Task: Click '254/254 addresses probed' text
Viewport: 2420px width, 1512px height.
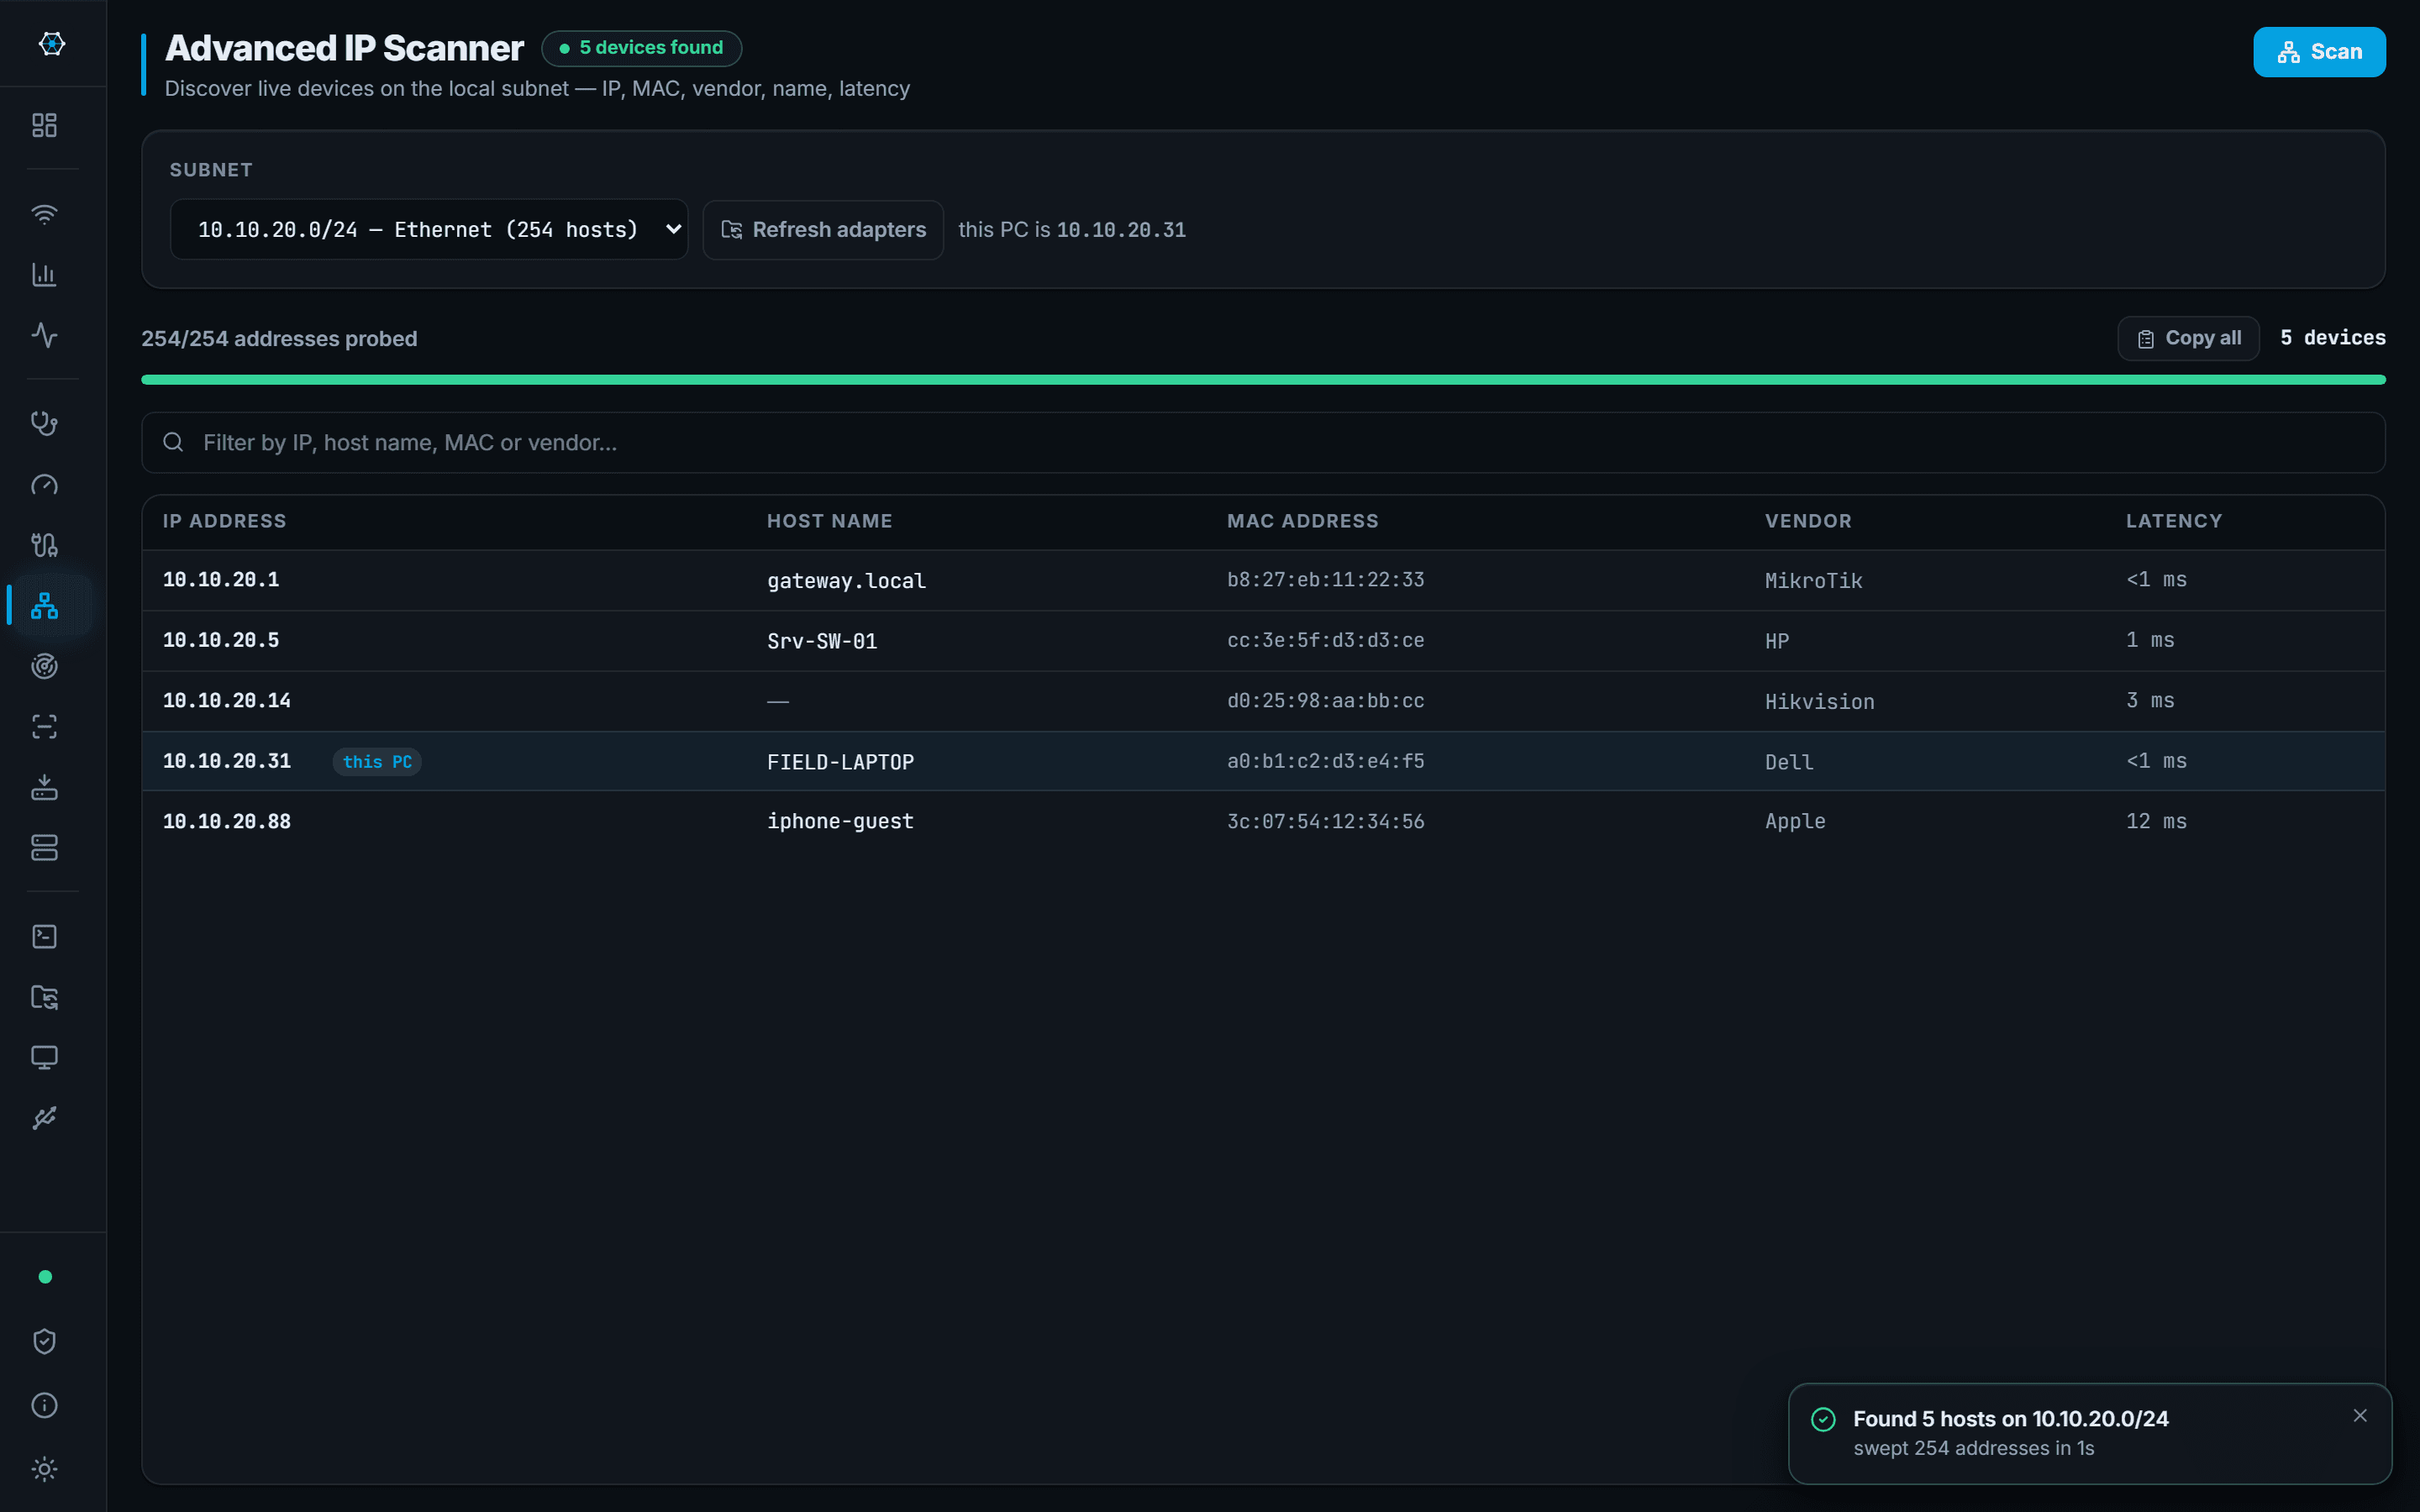Action: pyautogui.click(x=279, y=339)
